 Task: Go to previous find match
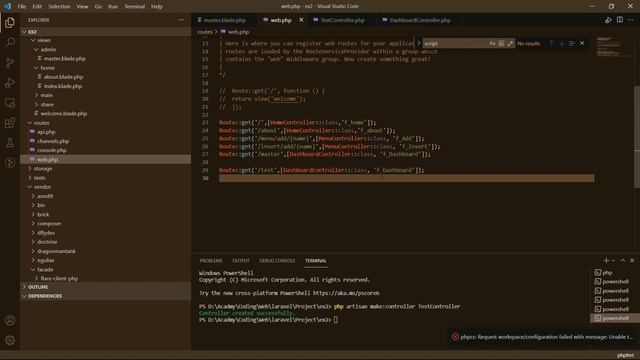[551, 43]
